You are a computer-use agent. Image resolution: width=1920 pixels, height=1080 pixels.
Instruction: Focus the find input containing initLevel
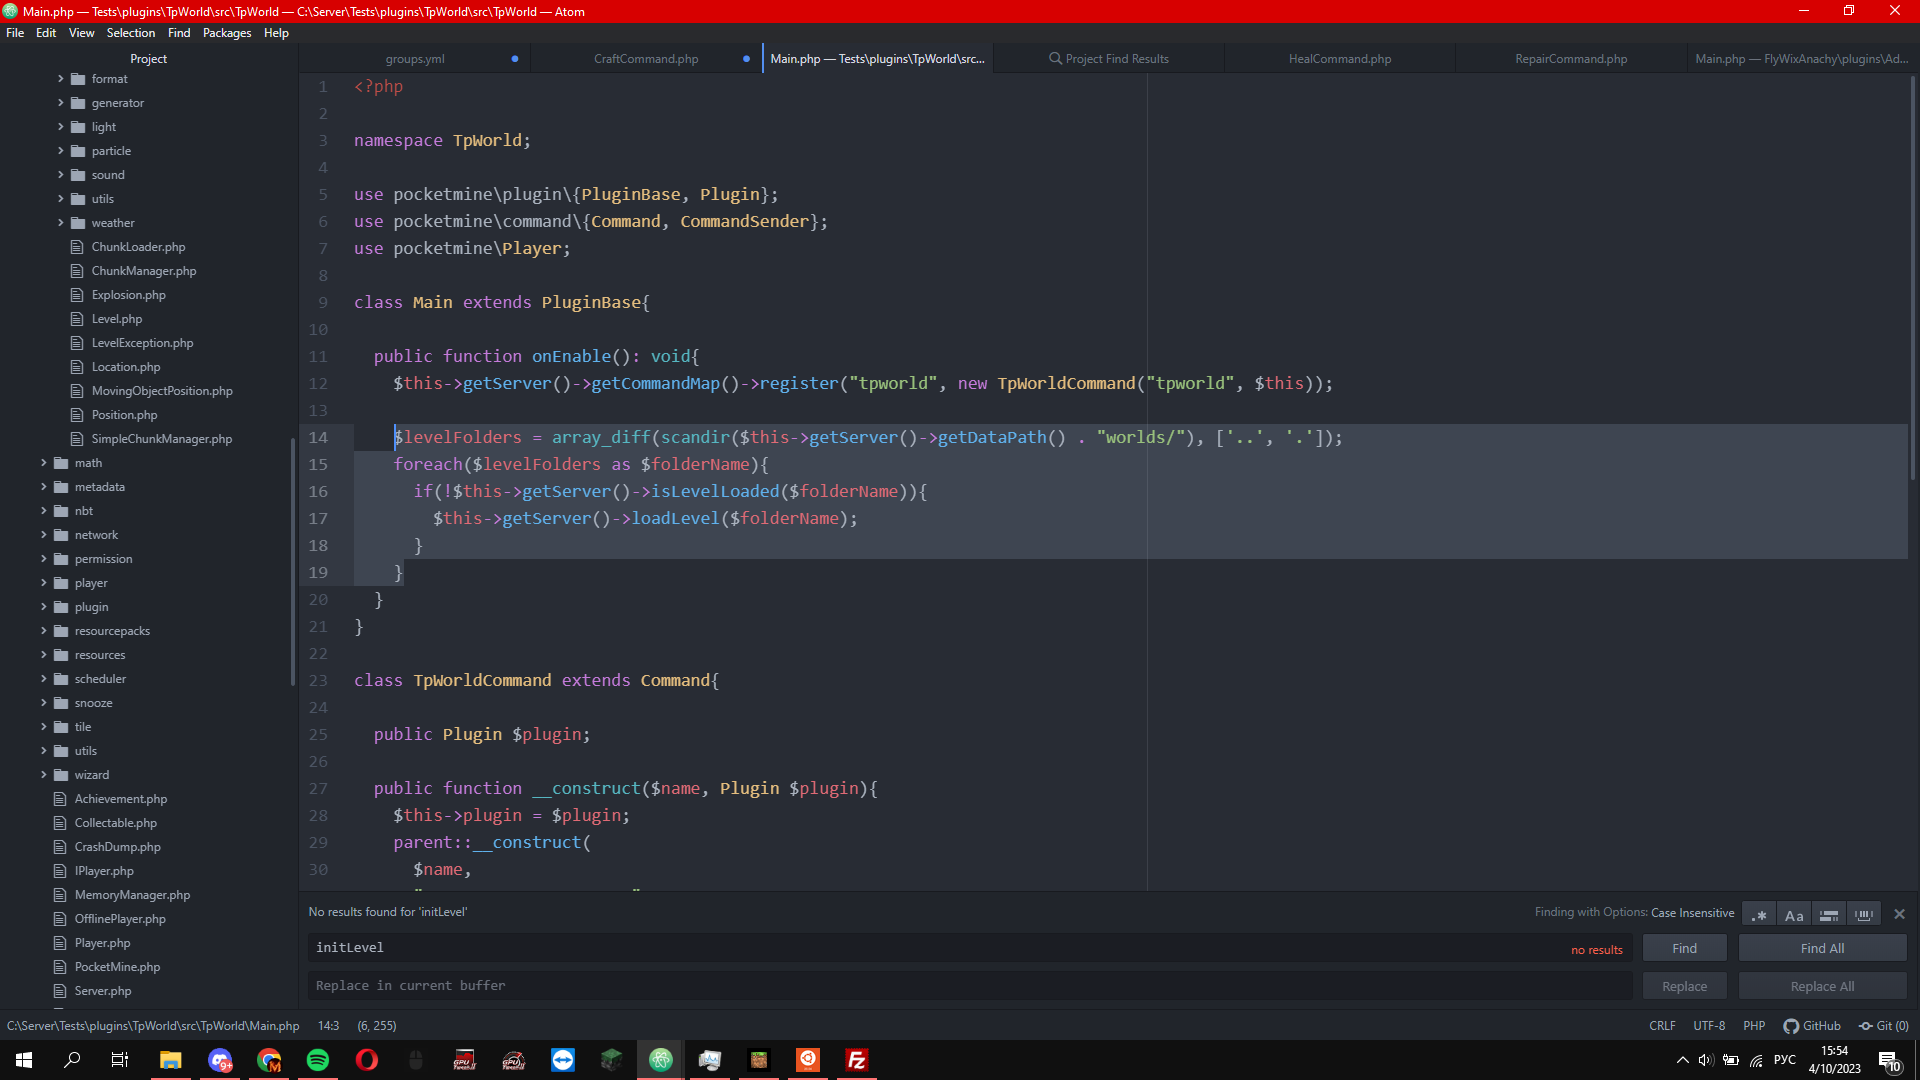click(x=969, y=948)
